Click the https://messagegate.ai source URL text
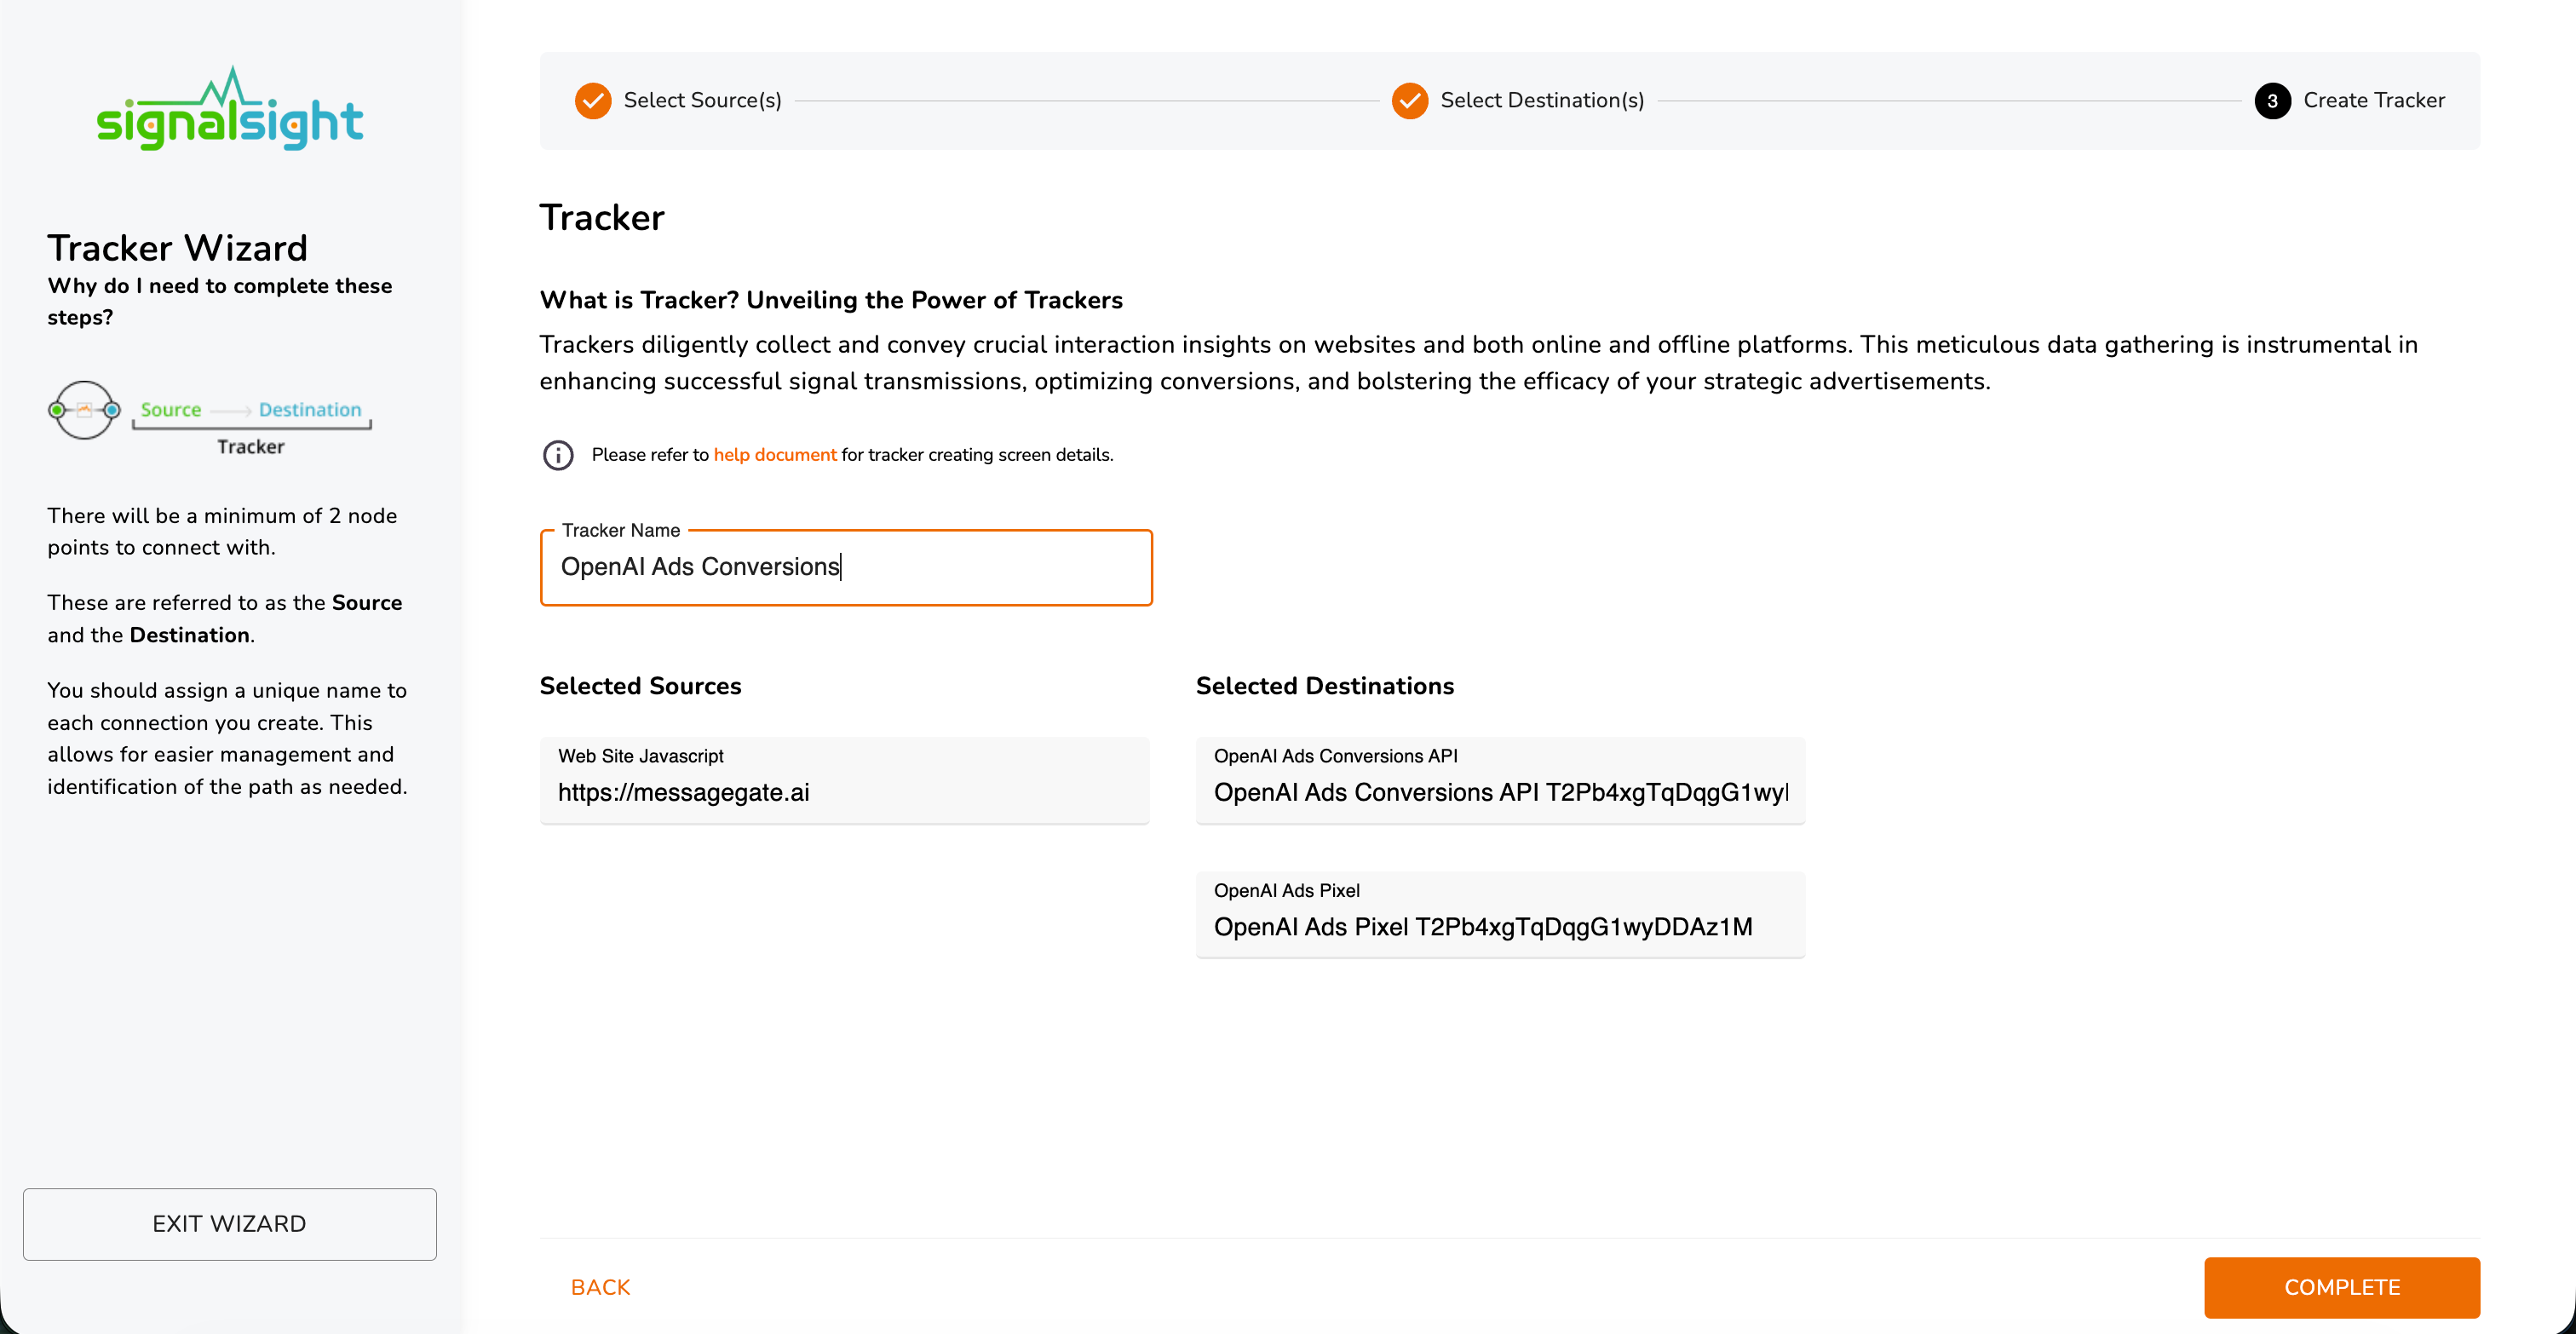This screenshot has height=1334, width=2576. click(x=684, y=793)
